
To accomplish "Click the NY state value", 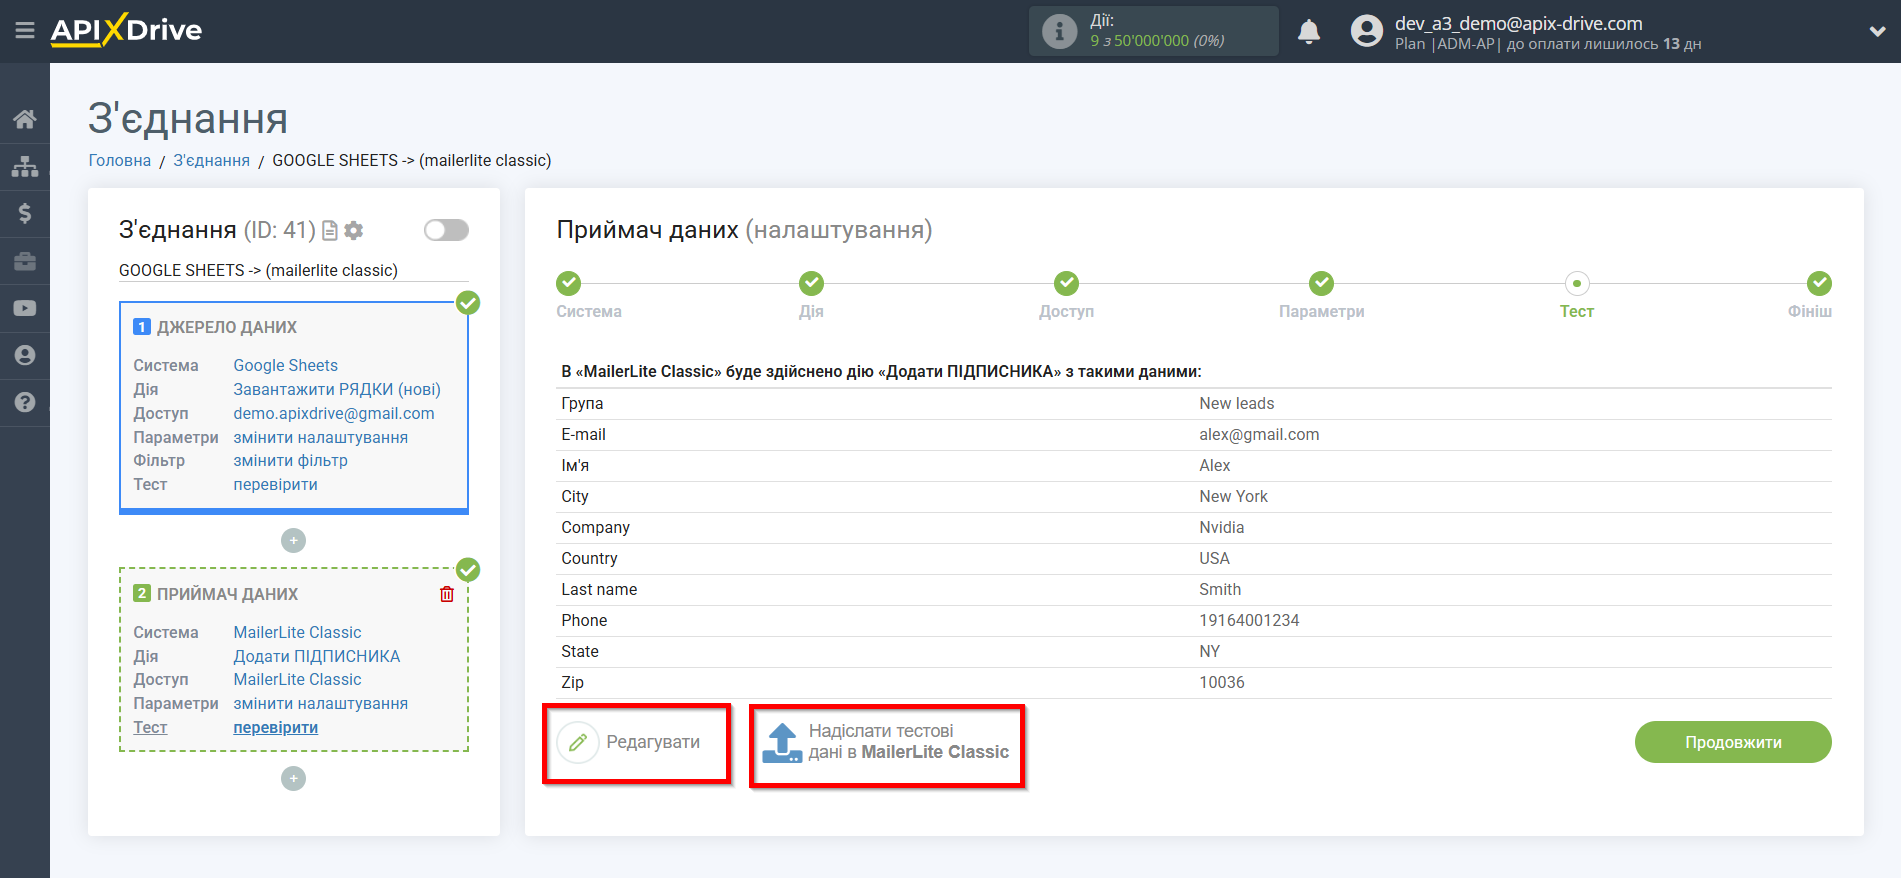I will tap(1210, 652).
